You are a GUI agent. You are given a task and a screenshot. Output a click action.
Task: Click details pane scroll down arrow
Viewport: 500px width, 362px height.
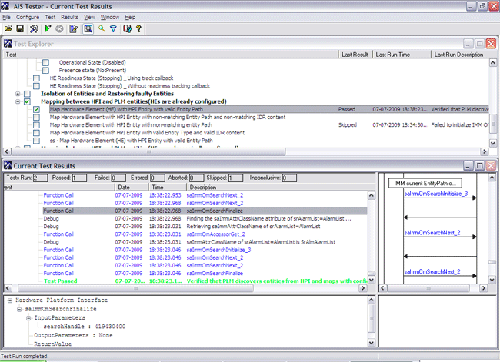[x=371, y=342]
